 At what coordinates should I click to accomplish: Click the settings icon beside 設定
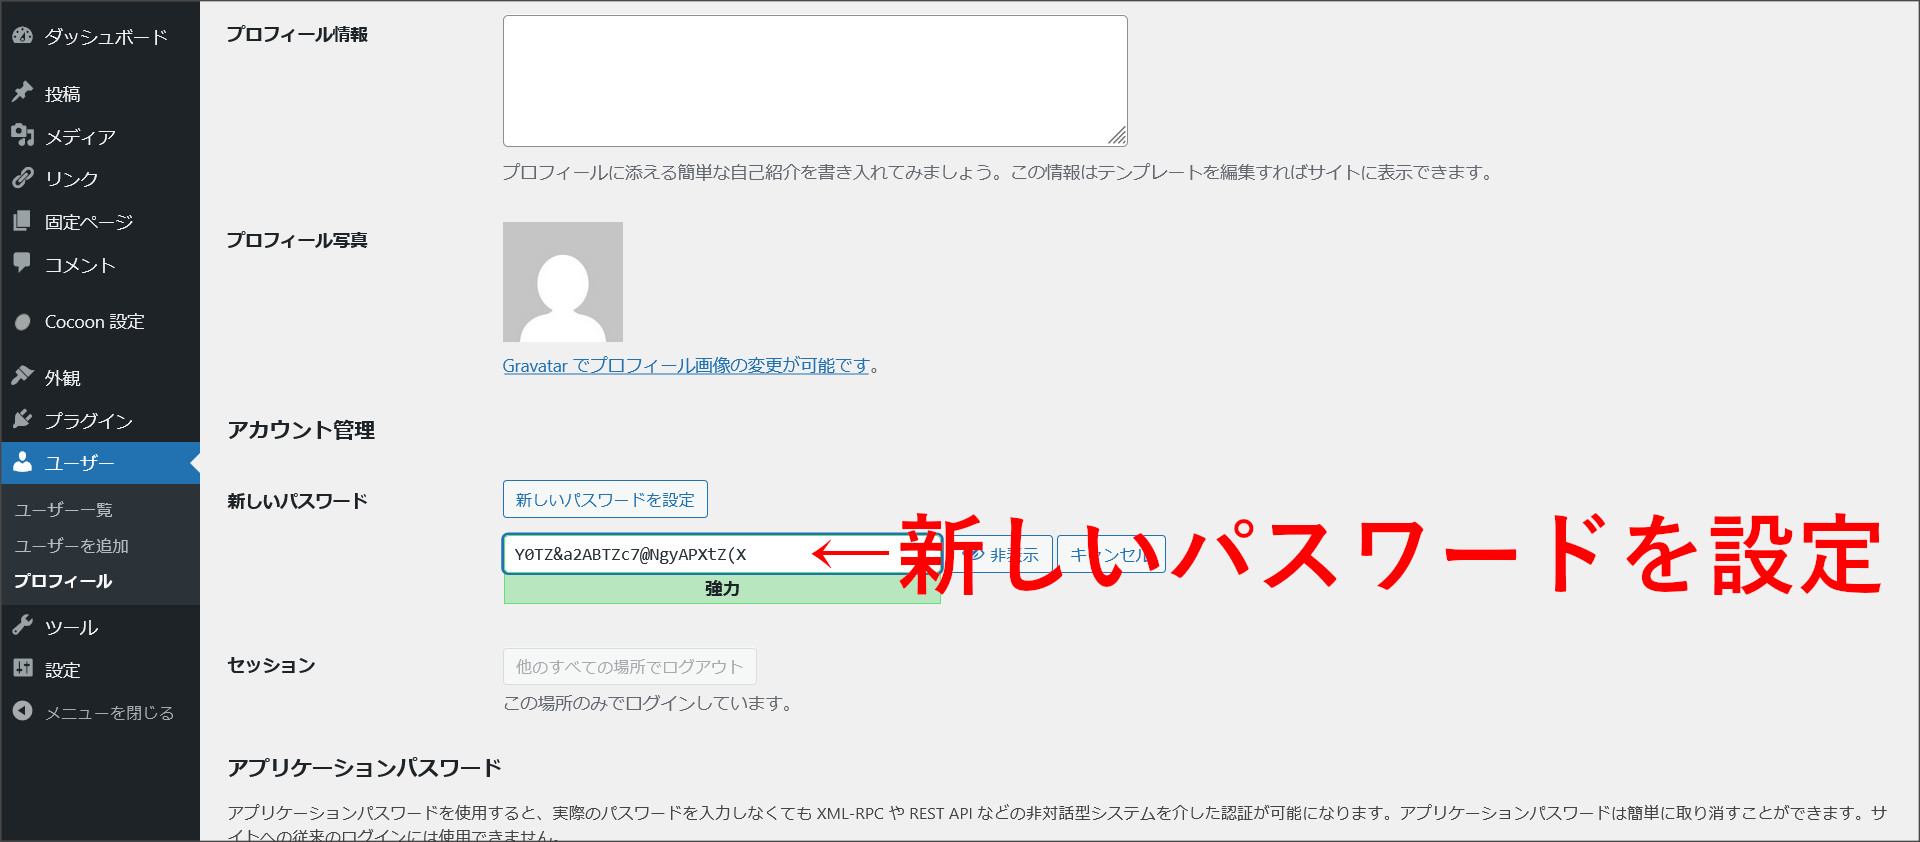[x=22, y=669]
